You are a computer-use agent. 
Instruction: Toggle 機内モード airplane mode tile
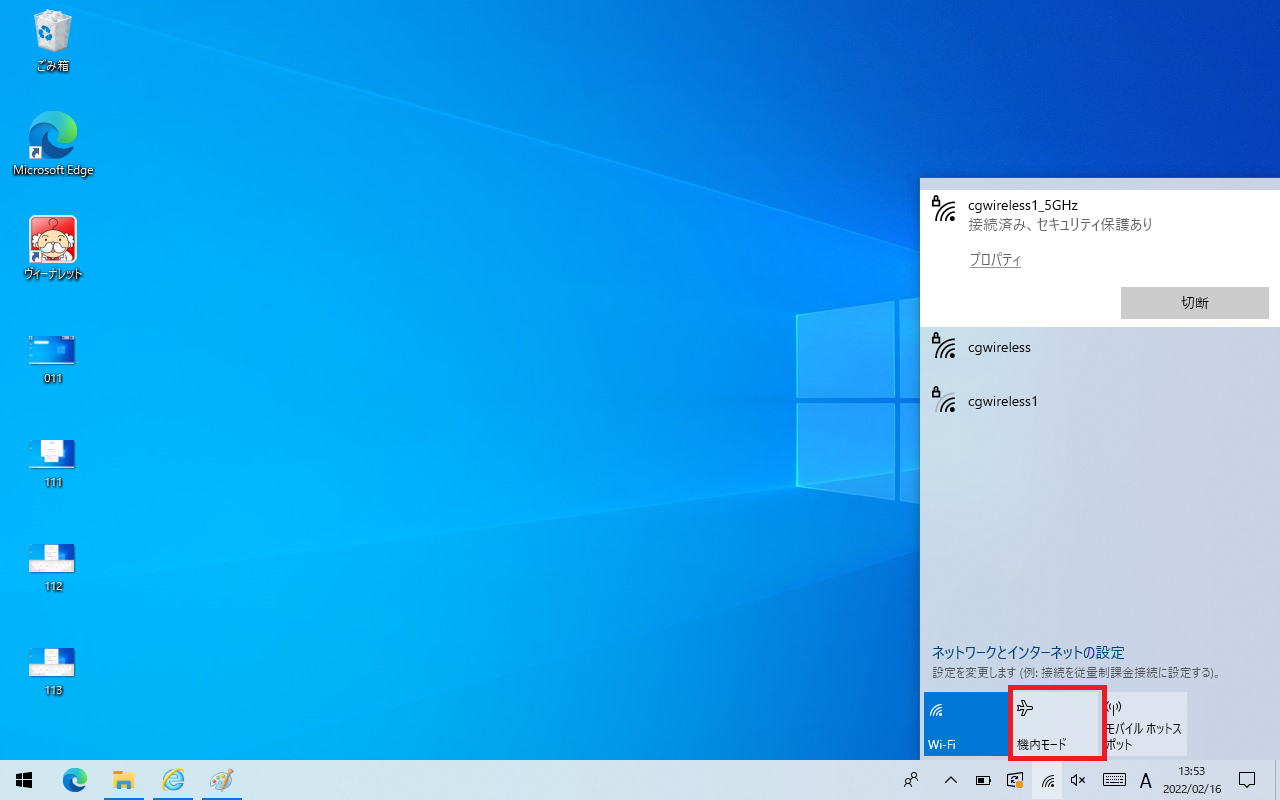pyautogui.click(x=1056, y=724)
